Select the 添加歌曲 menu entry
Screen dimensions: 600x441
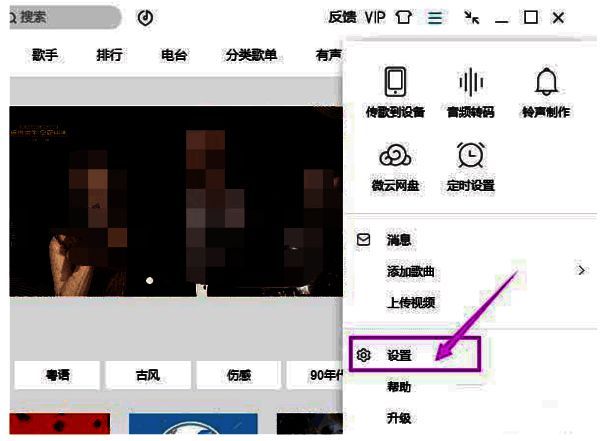point(411,271)
